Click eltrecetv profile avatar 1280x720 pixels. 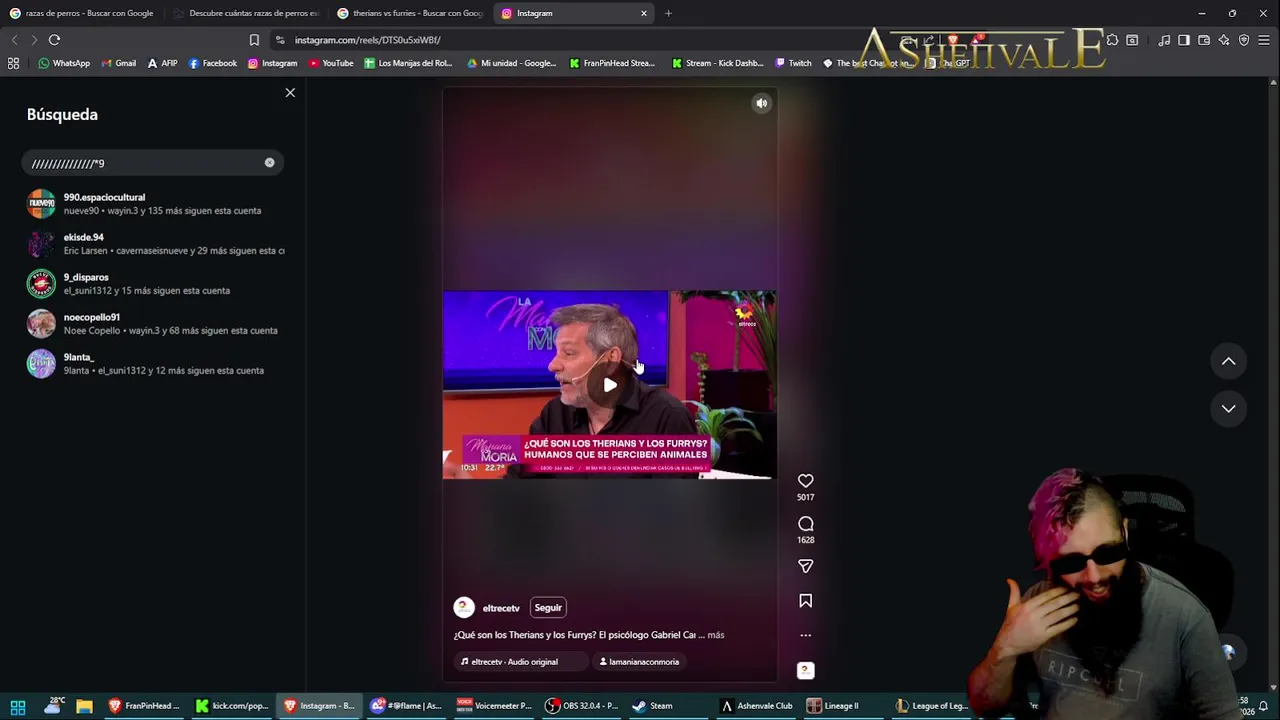point(464,608)
